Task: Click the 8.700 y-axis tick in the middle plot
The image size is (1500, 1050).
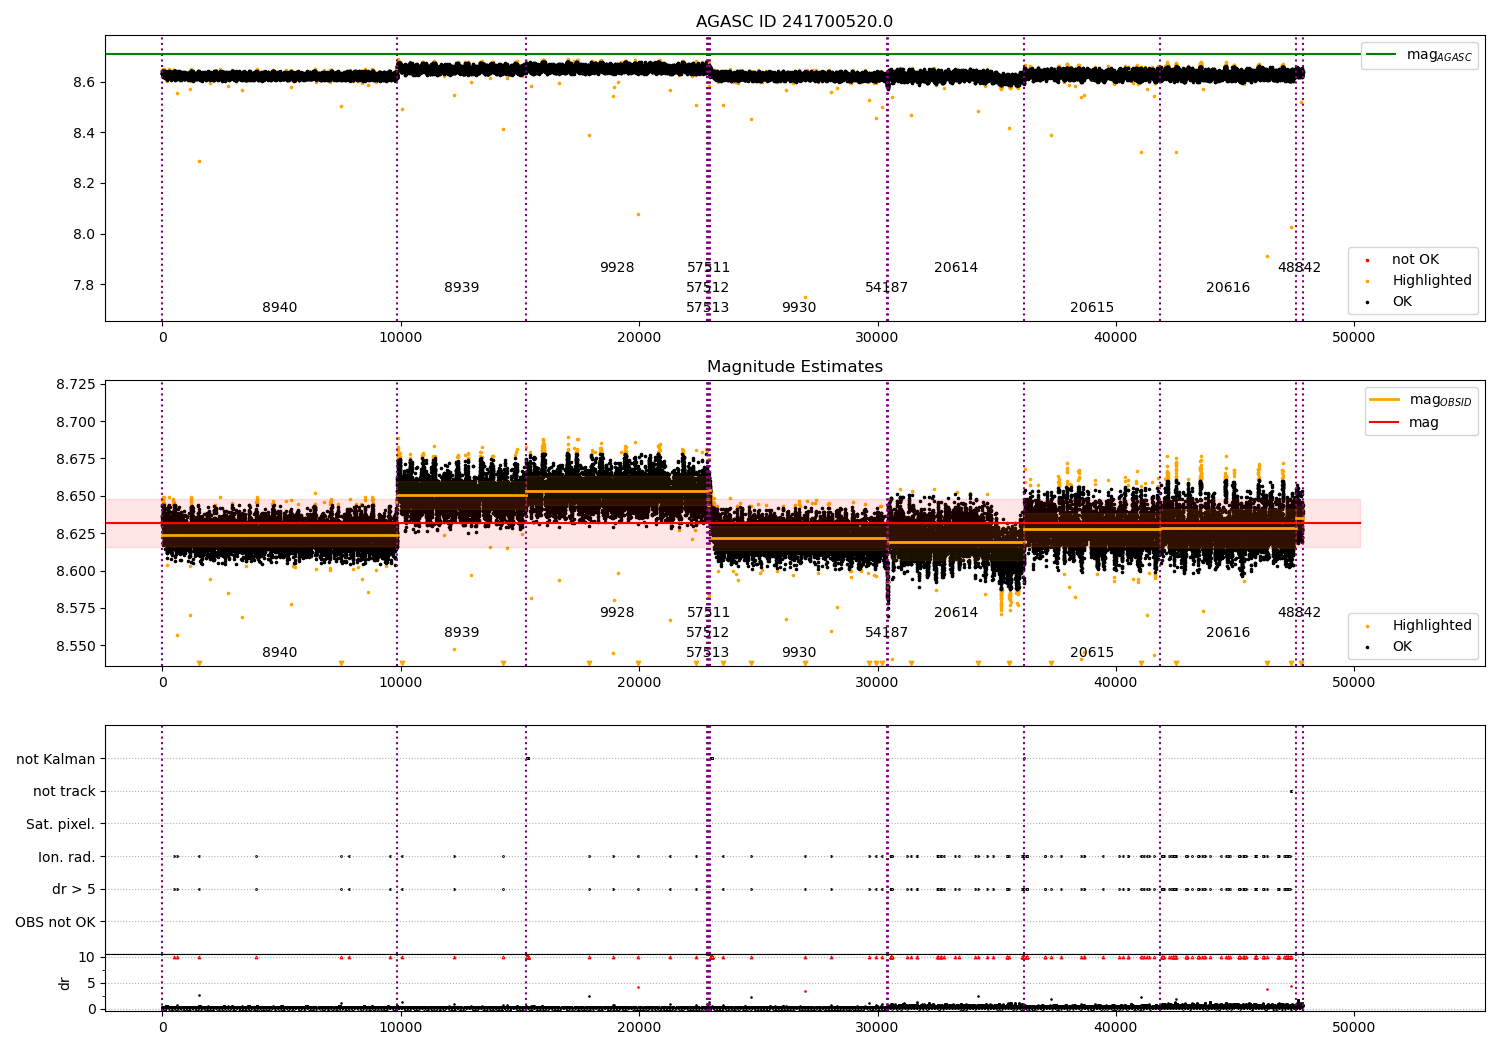Action: [75, 422]
